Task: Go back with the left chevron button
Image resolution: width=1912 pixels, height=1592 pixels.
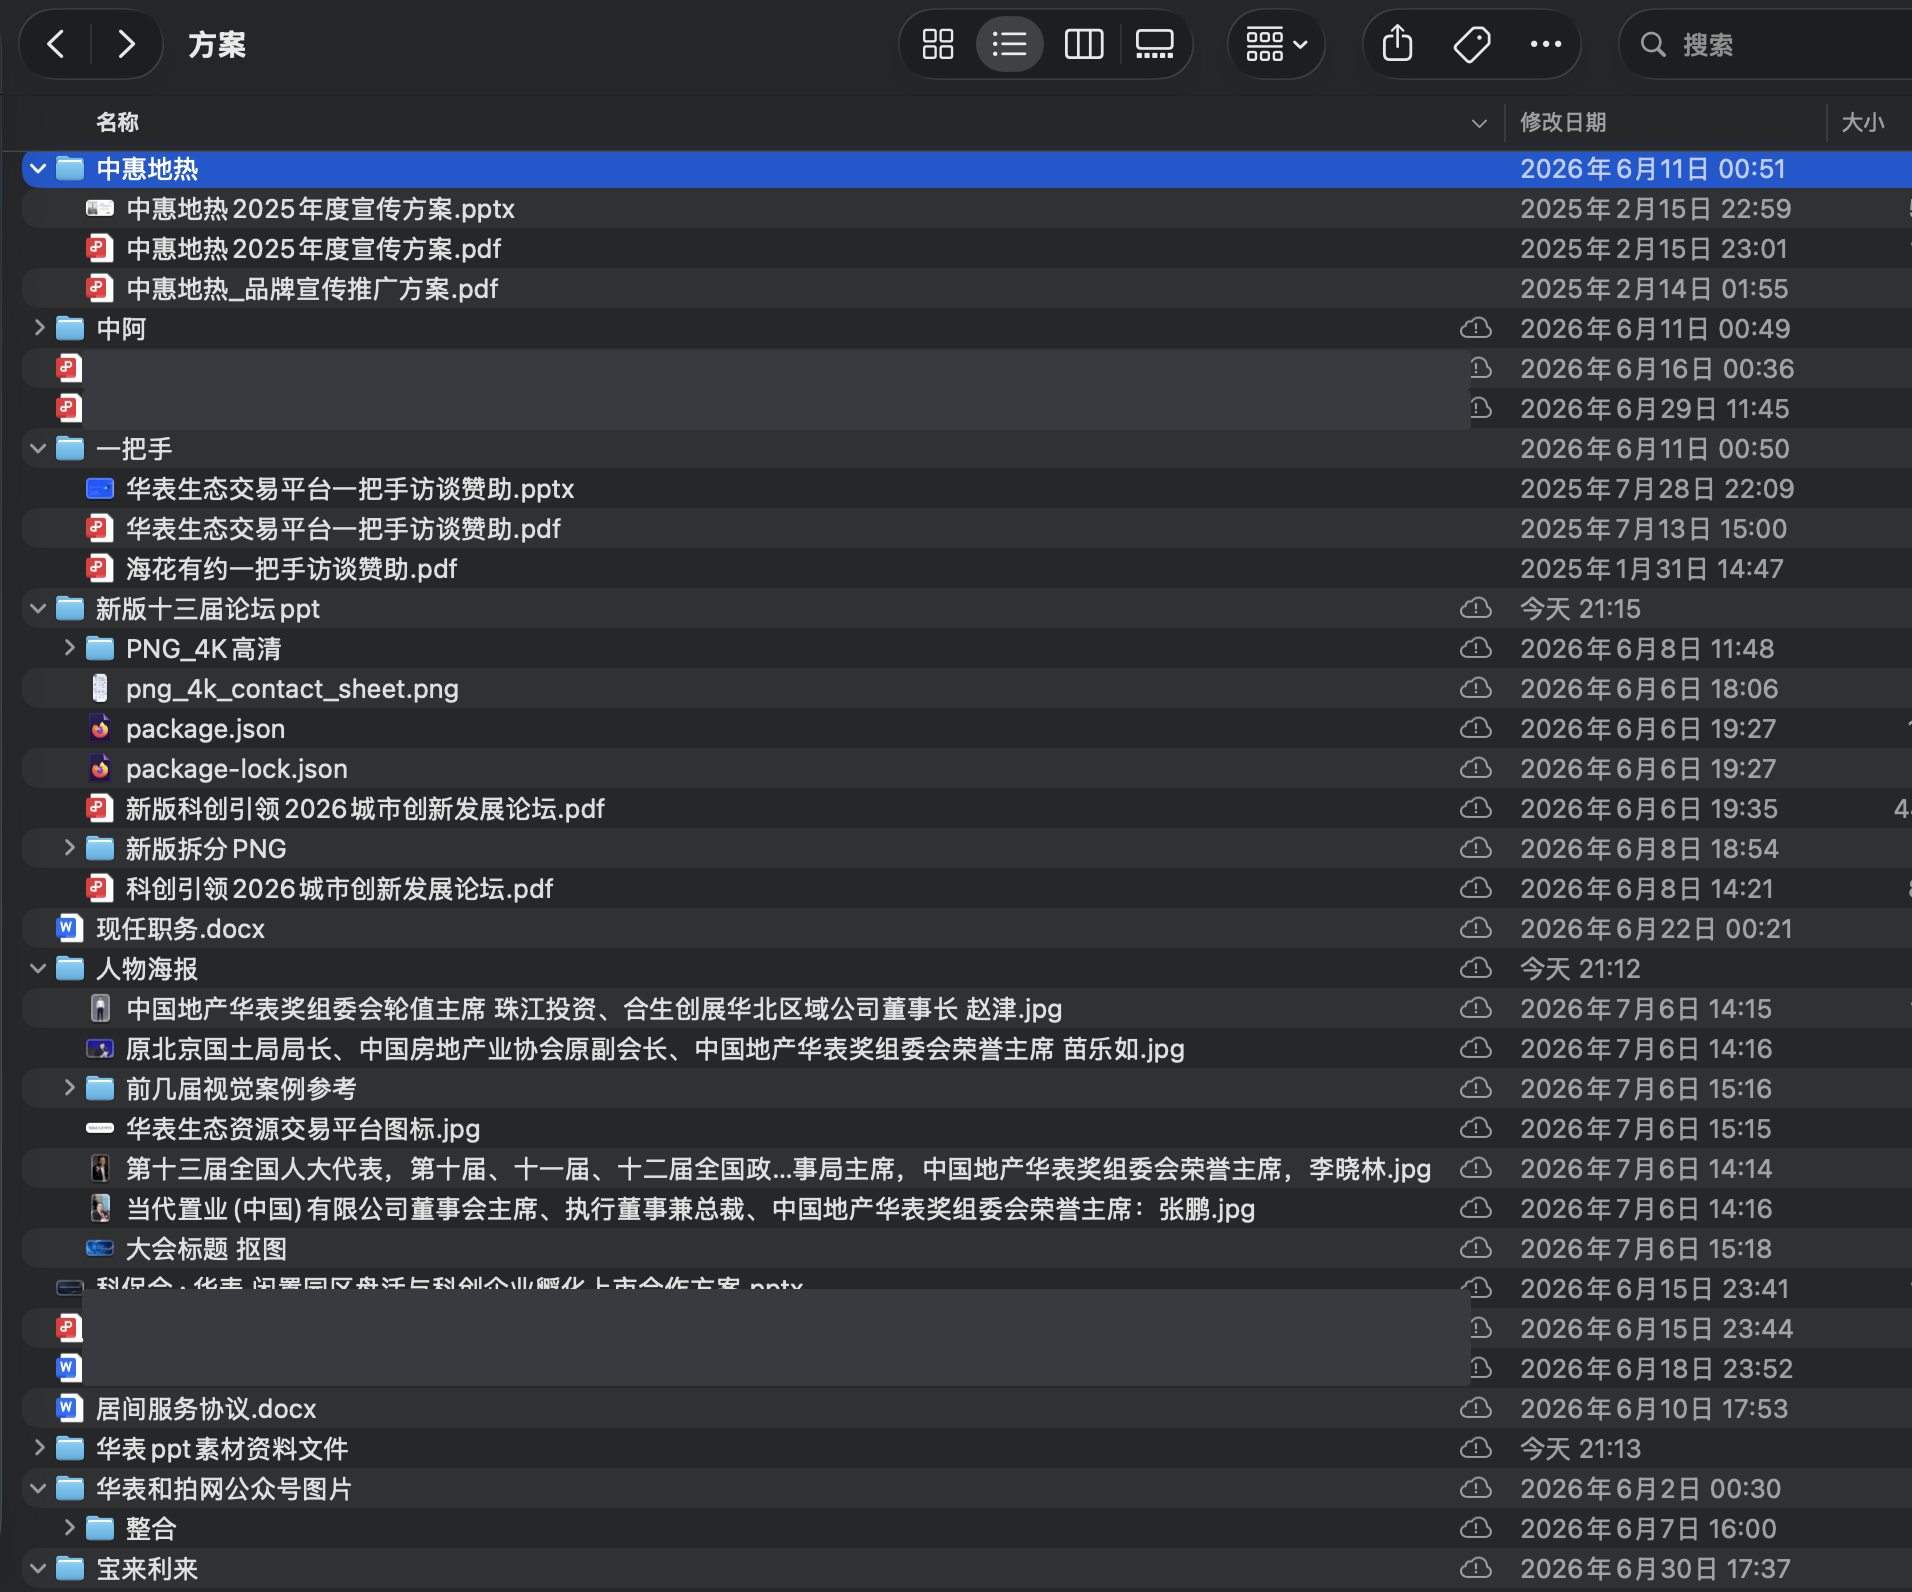Action: [56, 44]
